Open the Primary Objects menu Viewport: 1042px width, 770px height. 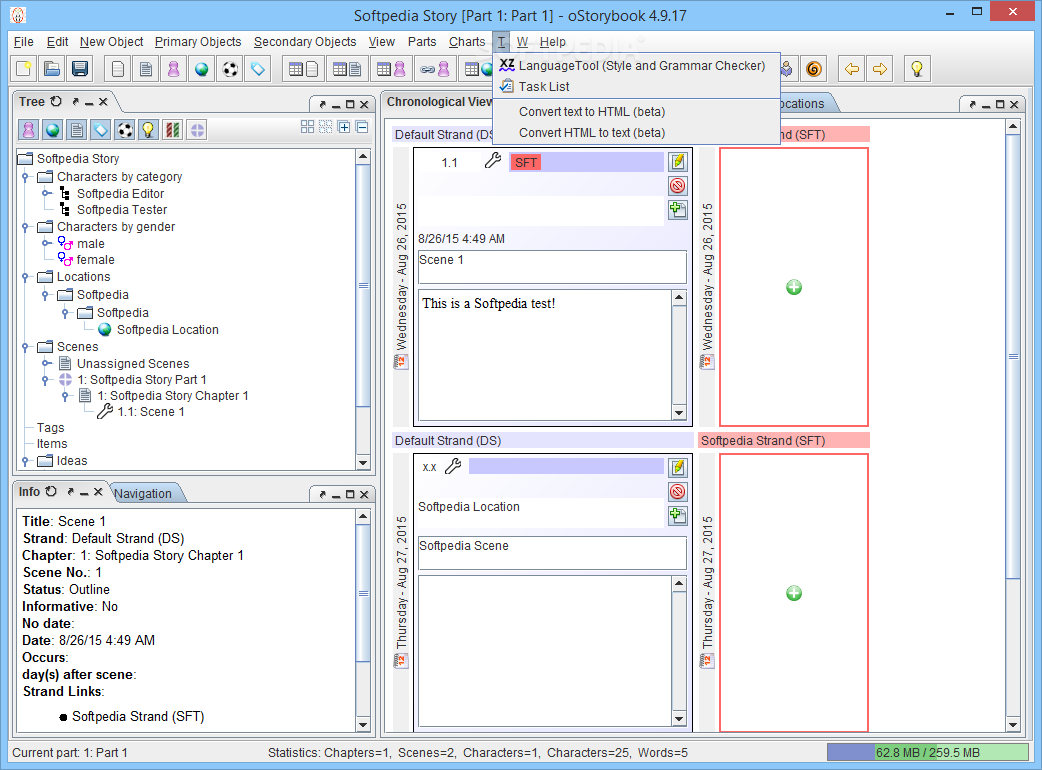(198, 42)
